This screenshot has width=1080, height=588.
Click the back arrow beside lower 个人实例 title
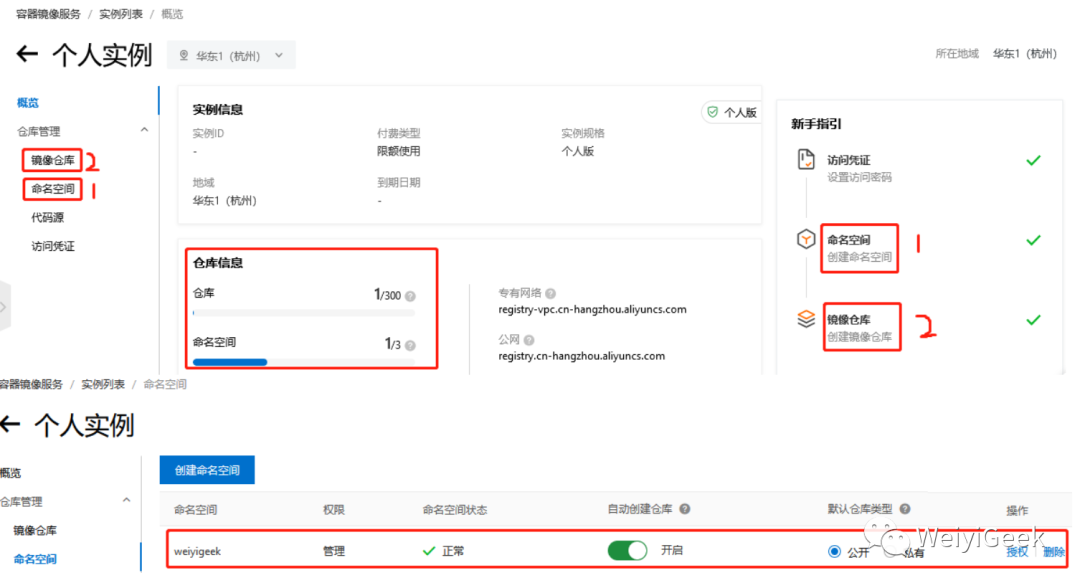tap(10, 424)
